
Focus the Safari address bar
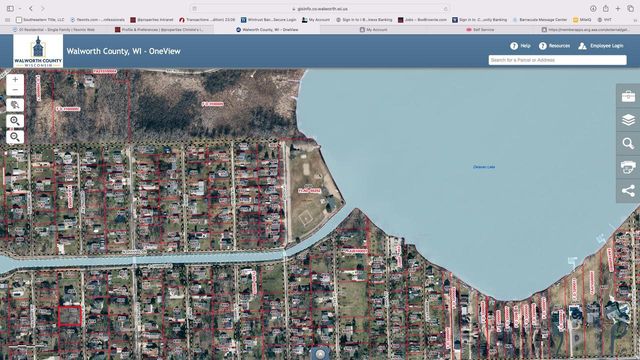320,9
